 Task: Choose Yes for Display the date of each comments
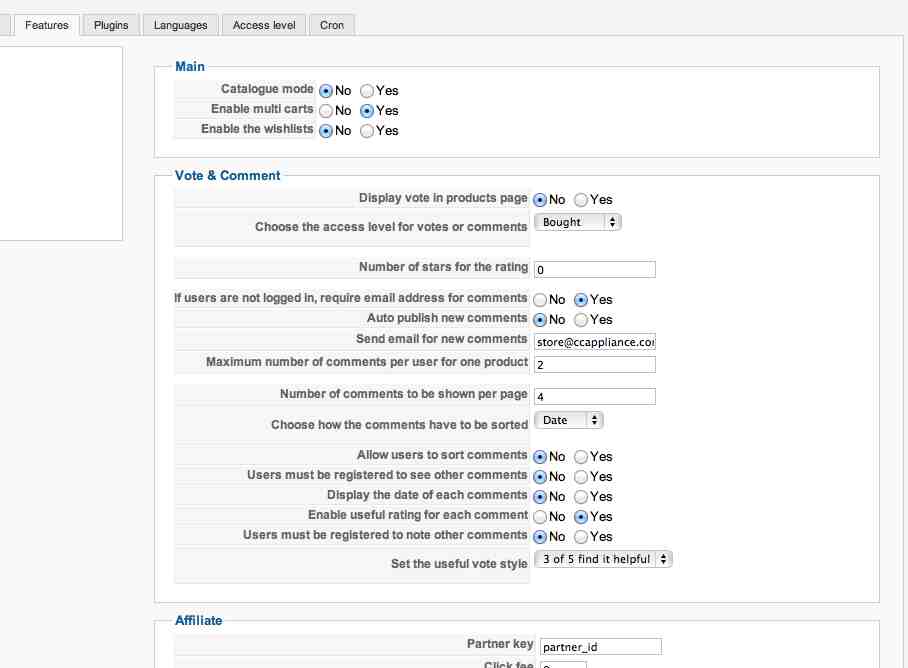(581, 497)
